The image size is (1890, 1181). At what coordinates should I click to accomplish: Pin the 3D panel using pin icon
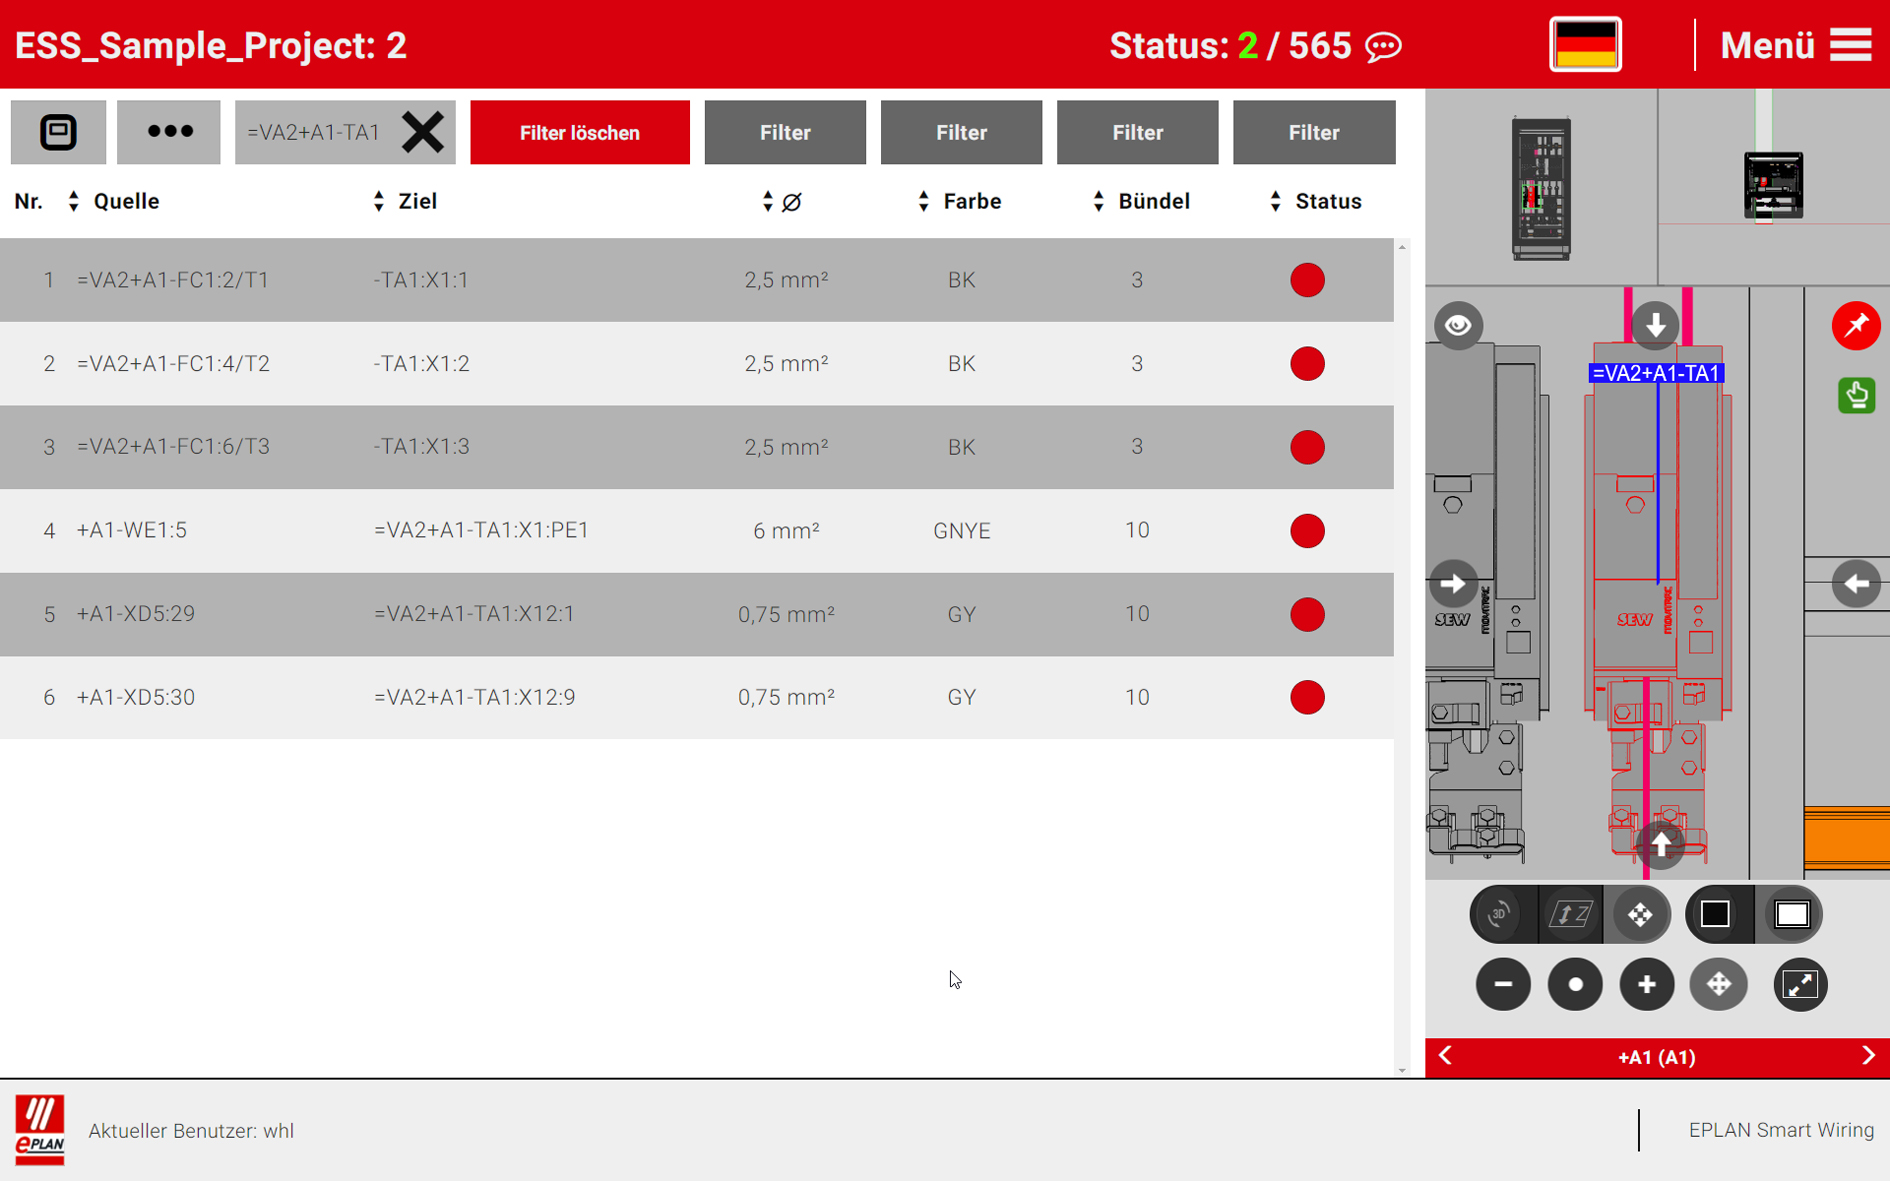[x=1856, y=325]
